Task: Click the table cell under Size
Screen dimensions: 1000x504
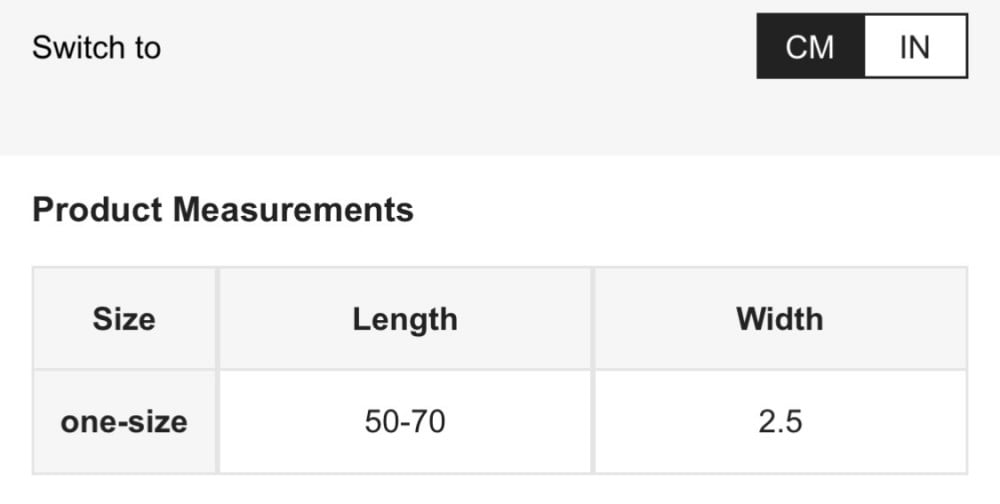Action: click(124, 421)
